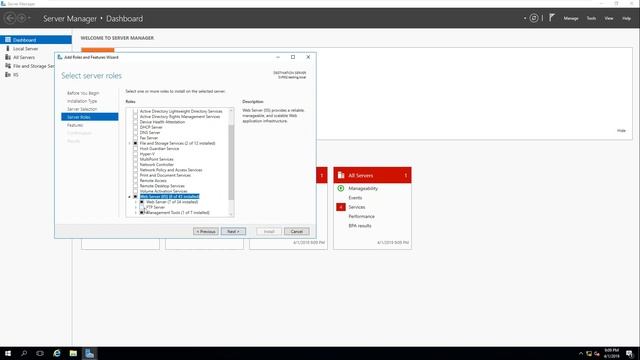Click the All Servers tile icon
Screen dimensions: 640x360
coord(341,175)
